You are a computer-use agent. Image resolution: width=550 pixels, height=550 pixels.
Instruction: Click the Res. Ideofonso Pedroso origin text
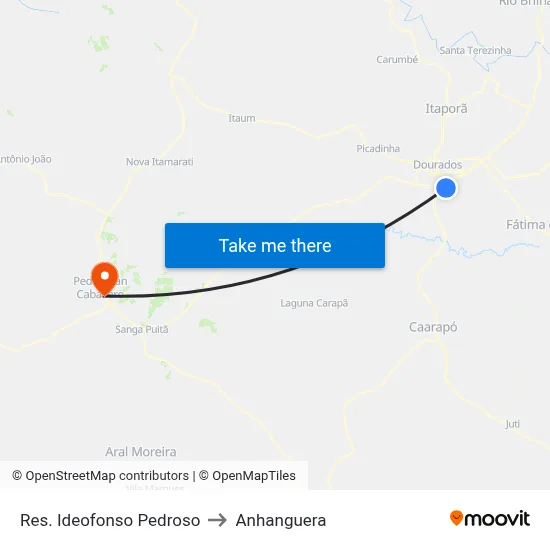click(x=110, y=520)
